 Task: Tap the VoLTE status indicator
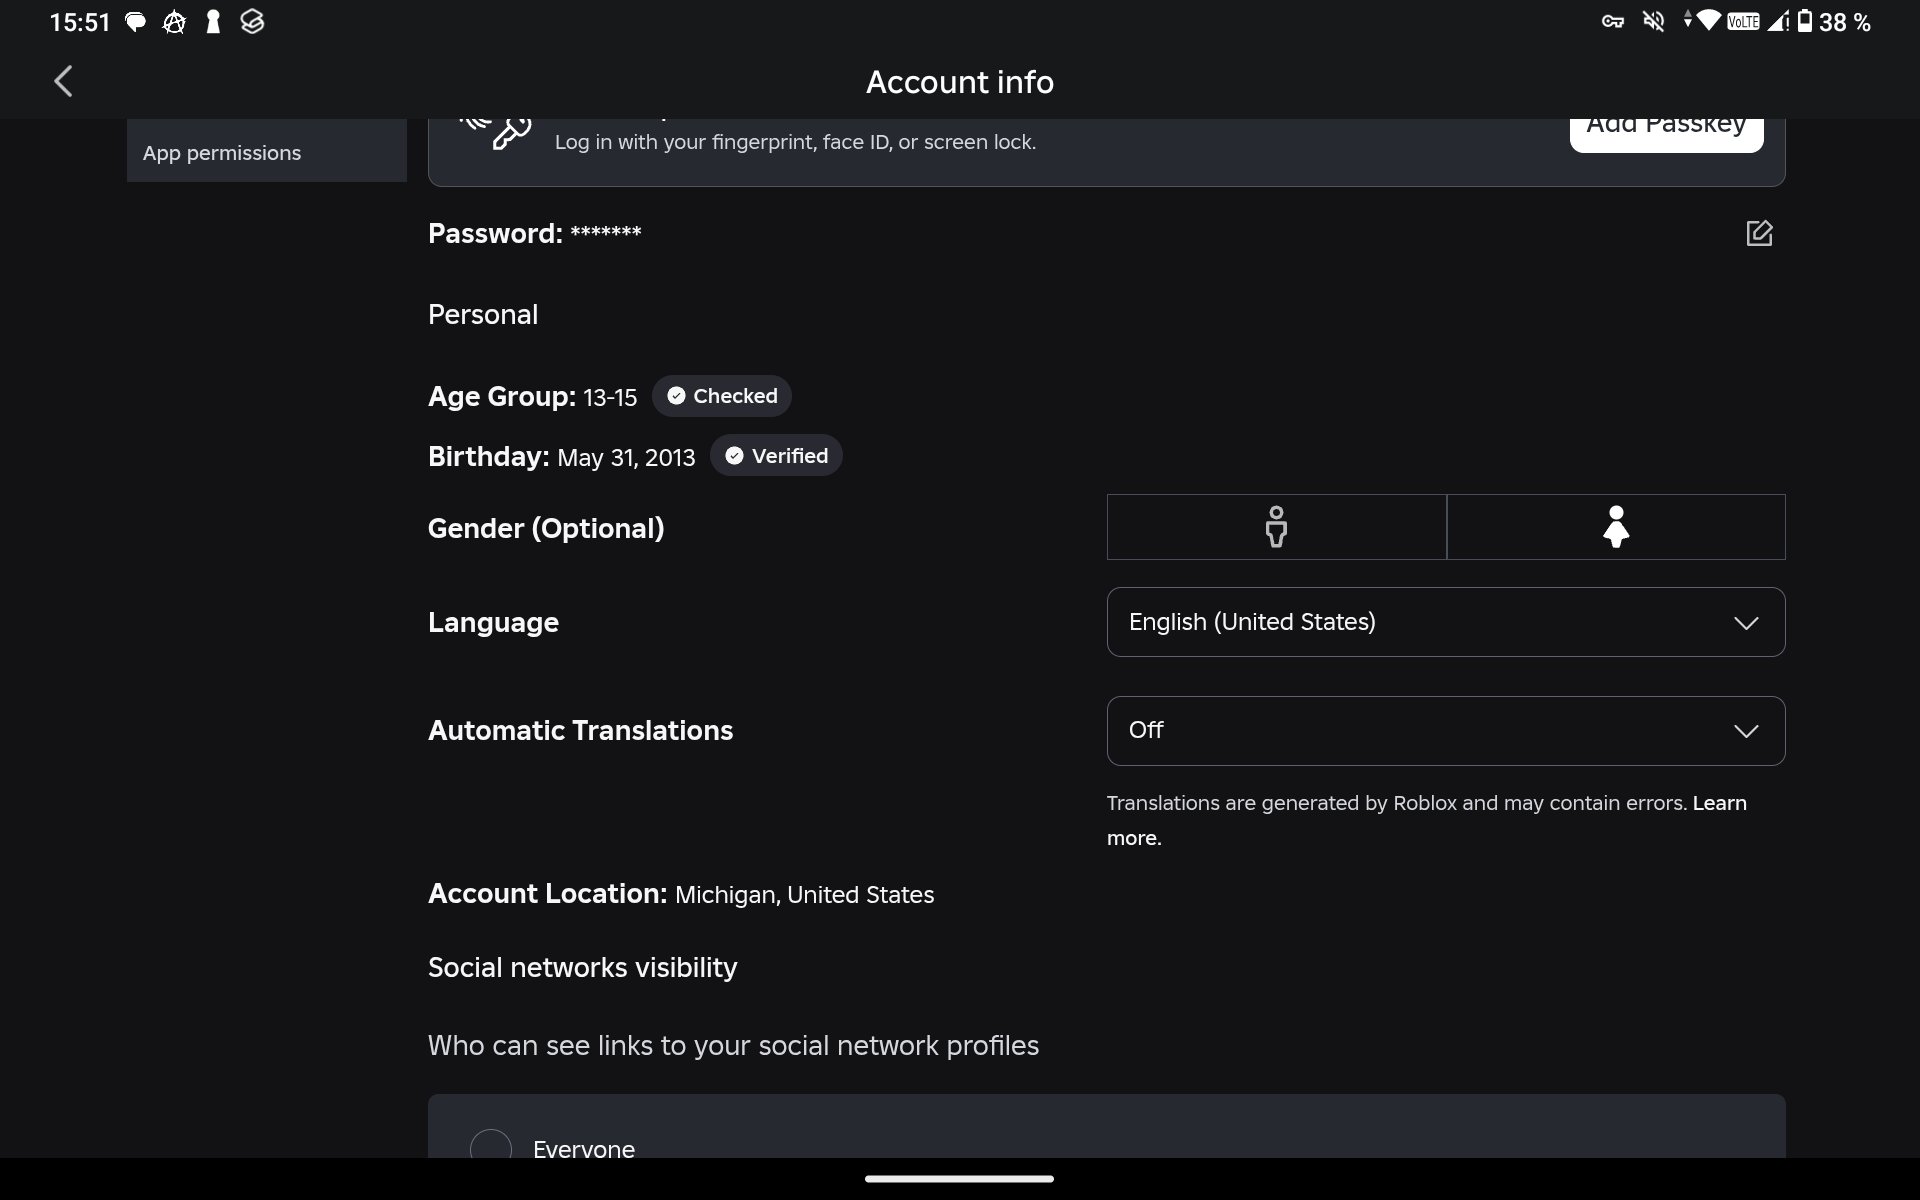(1743, 22)
